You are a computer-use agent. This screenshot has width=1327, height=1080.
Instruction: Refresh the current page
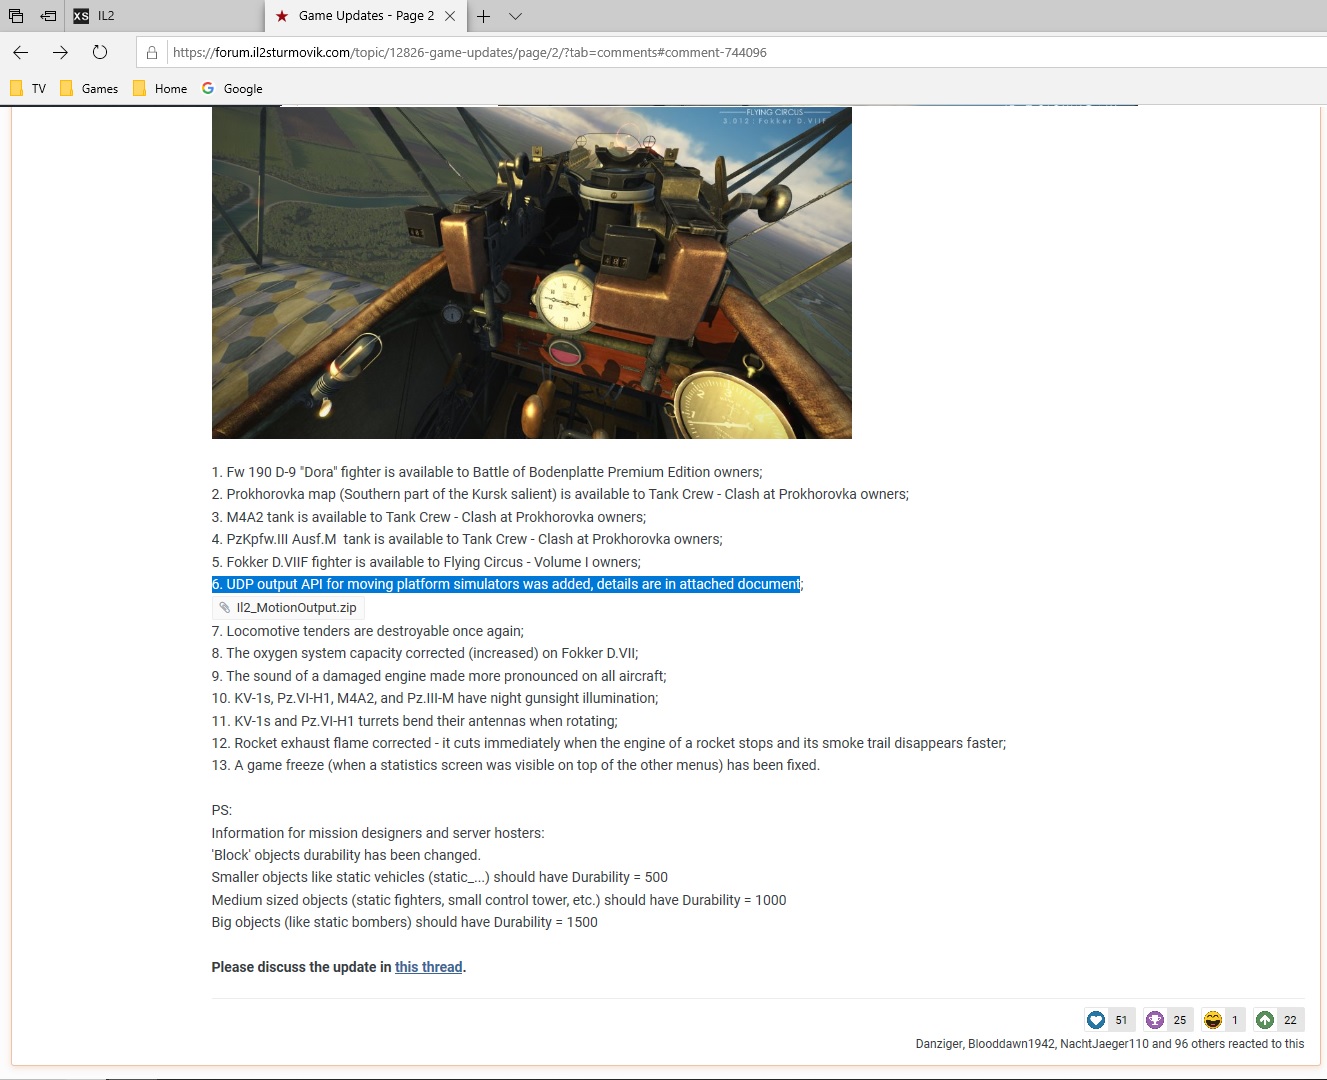tap(100, 52)
